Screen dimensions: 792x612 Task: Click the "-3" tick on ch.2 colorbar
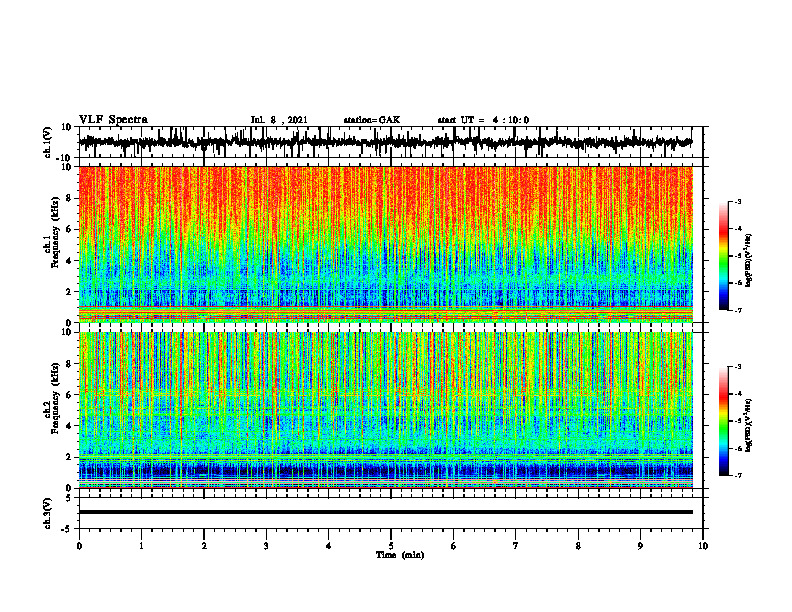point(737,367)
